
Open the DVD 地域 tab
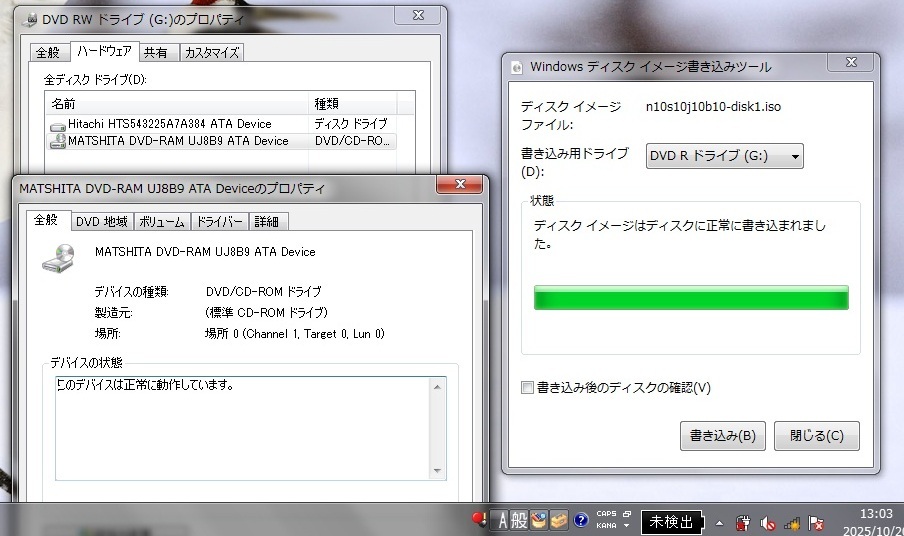click(102, 222)
